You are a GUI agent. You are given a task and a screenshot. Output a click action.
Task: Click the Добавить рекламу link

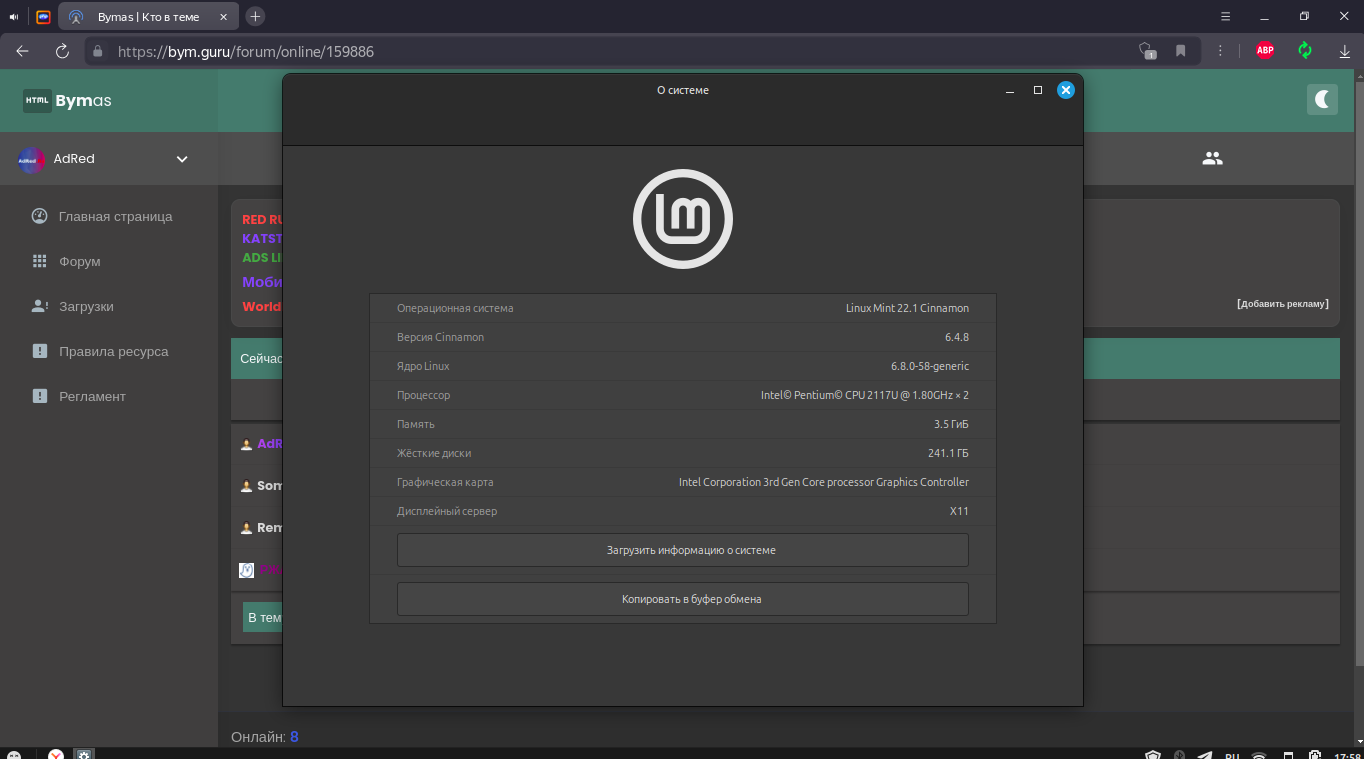[1282, 304]
